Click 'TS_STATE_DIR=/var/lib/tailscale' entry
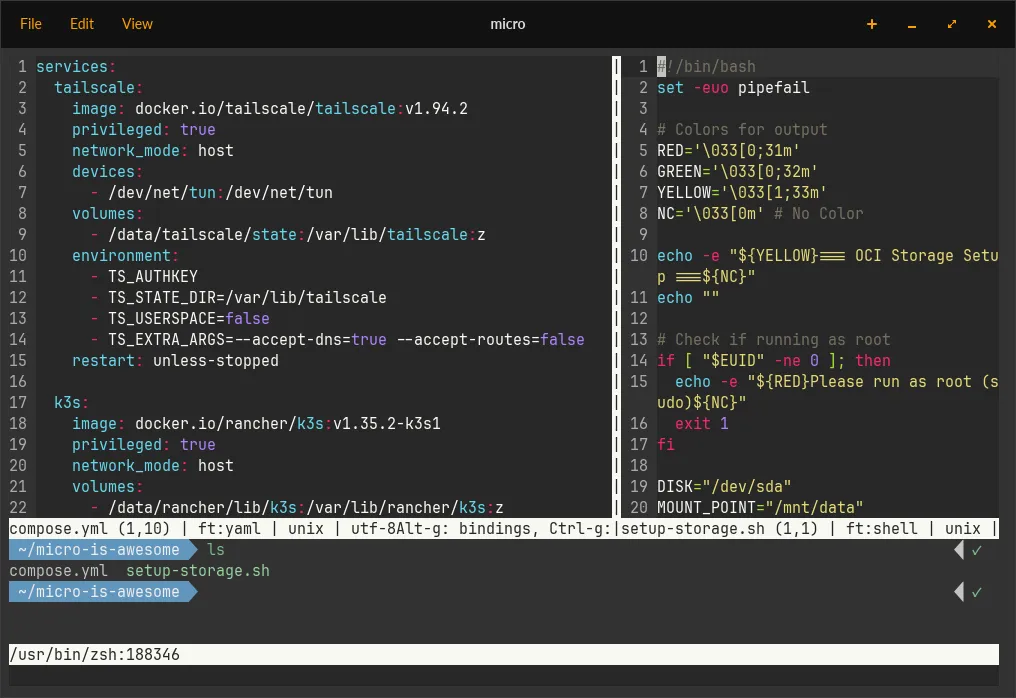The height and width of the screenshot is (698, 1016). [247, 297]
